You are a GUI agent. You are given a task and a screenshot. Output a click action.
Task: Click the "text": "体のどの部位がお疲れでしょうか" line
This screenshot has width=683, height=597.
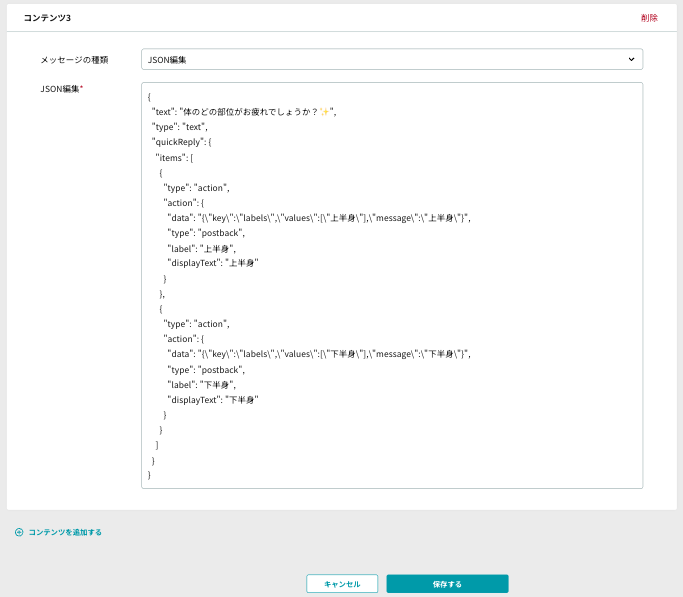click(244, 112)
